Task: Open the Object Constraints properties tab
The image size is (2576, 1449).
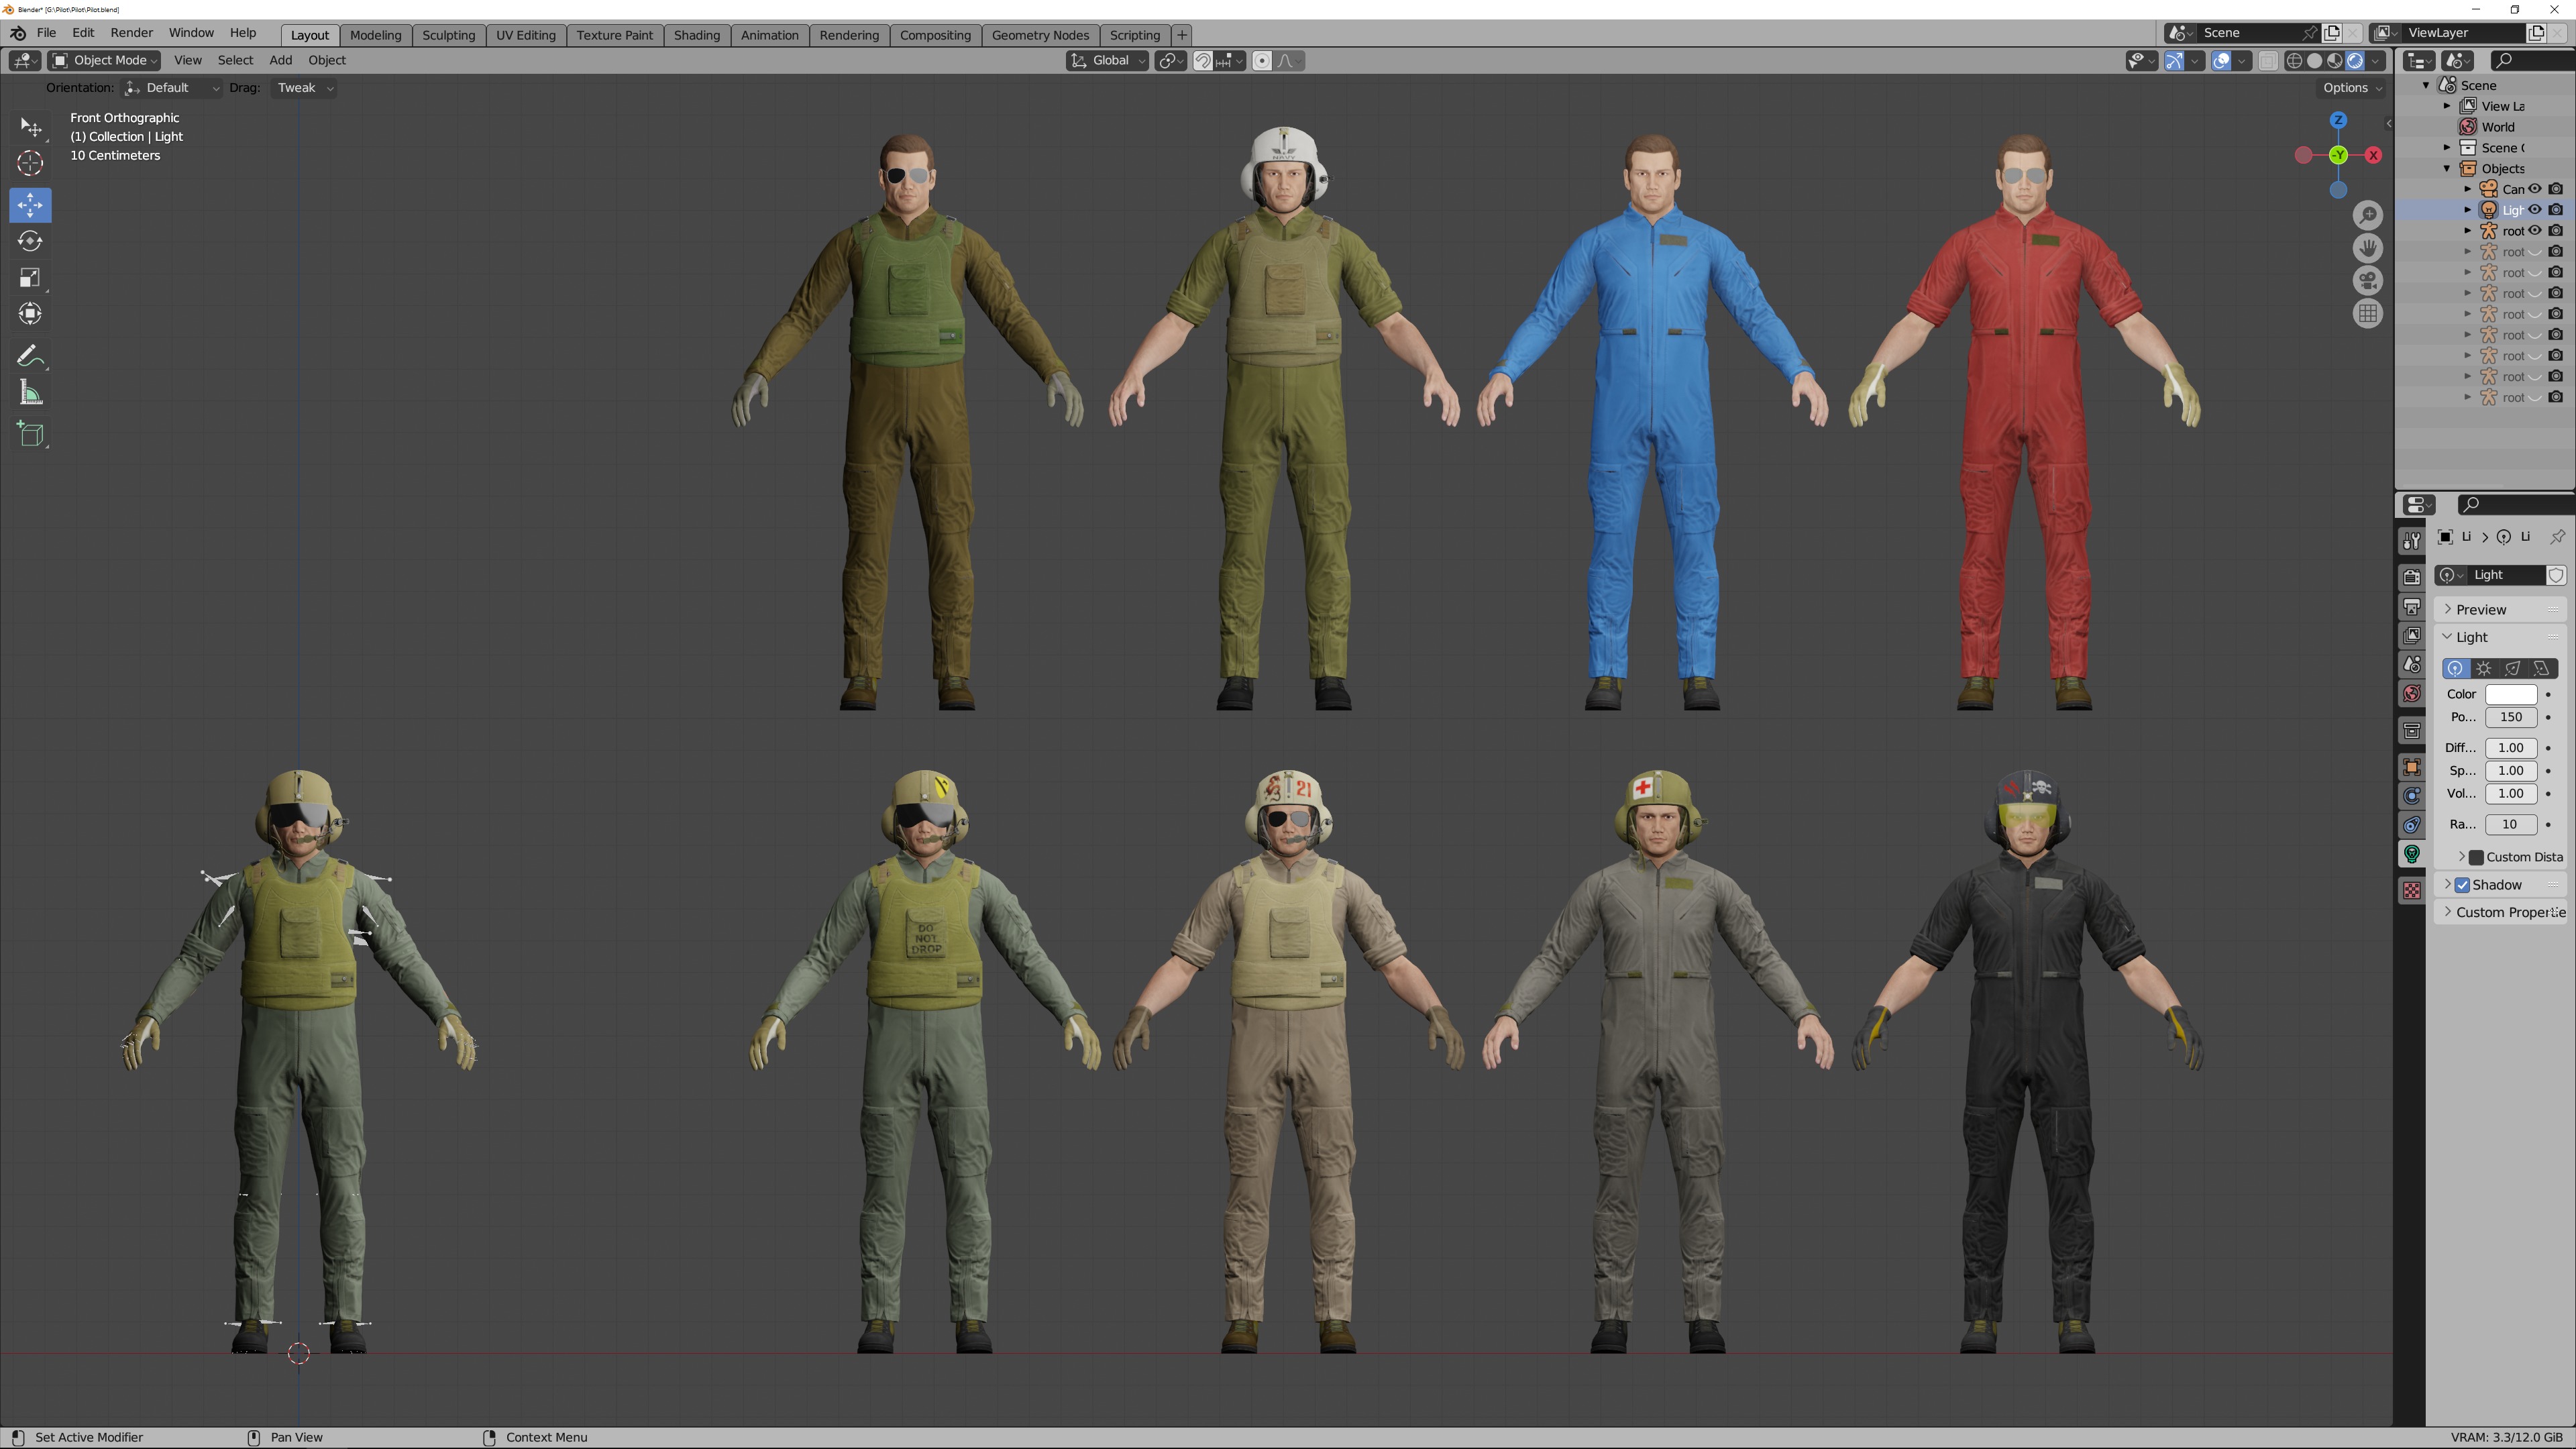Action: coord(2411,825)
